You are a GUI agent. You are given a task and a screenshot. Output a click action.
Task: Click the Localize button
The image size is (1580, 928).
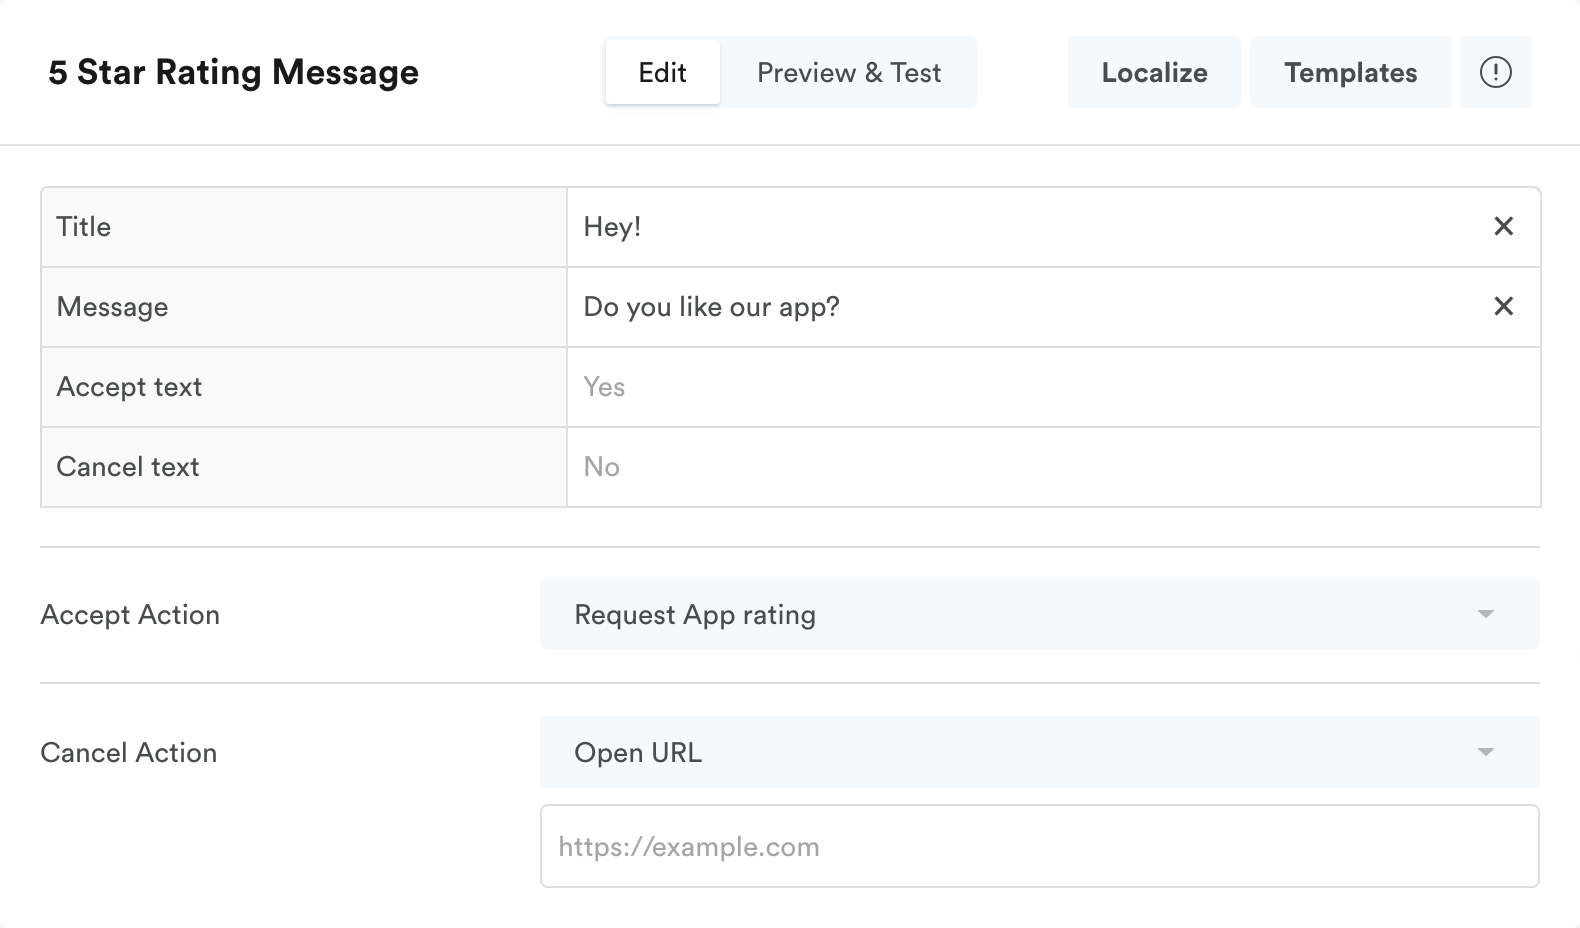pyautogui.click(x=1154, y=72)
